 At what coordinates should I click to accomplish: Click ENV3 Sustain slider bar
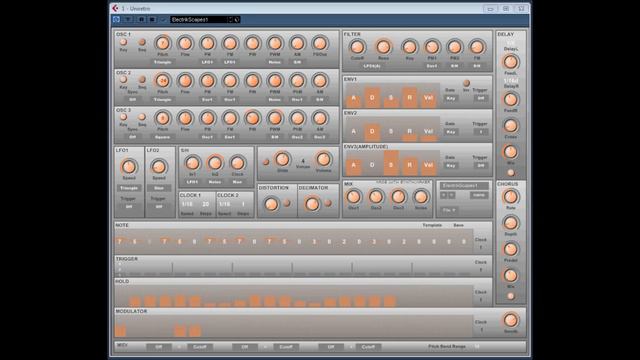click(x=391, y=163)
